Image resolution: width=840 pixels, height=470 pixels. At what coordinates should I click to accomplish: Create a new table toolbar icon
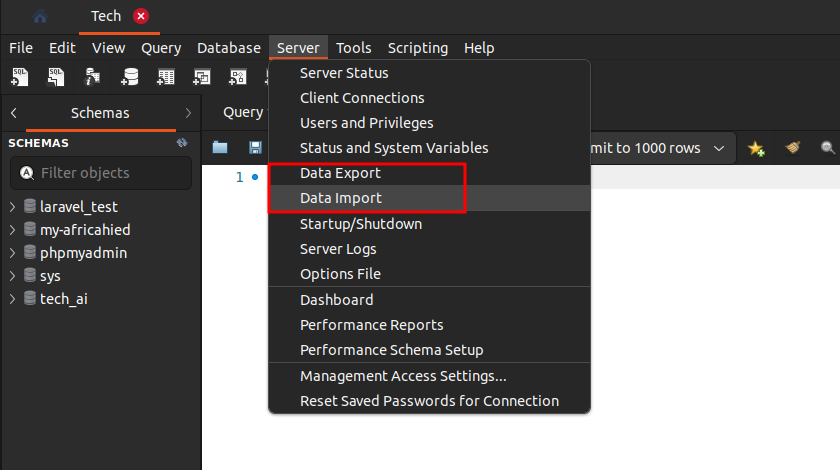pos(166,77)
